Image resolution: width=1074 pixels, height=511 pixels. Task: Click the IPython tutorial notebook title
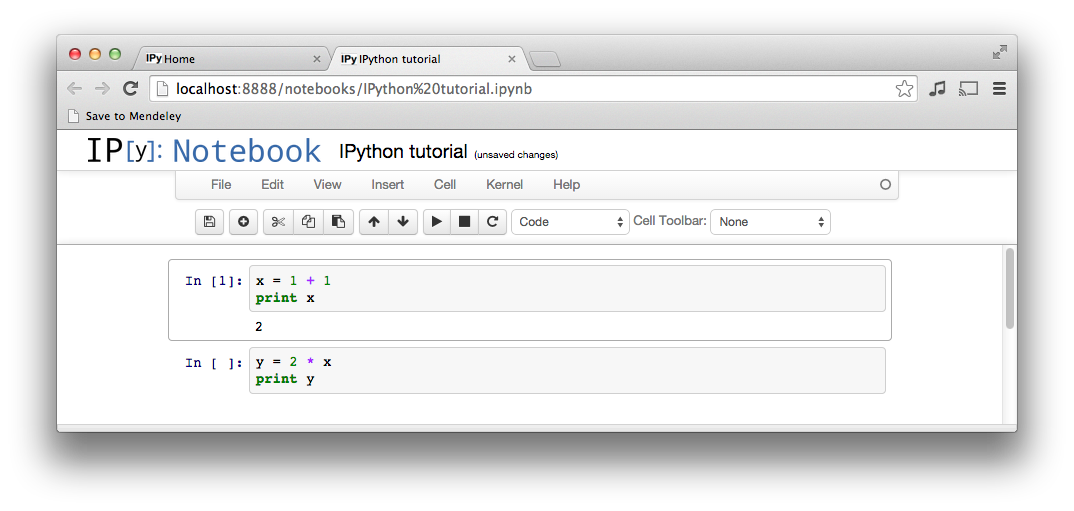[403, 152]
